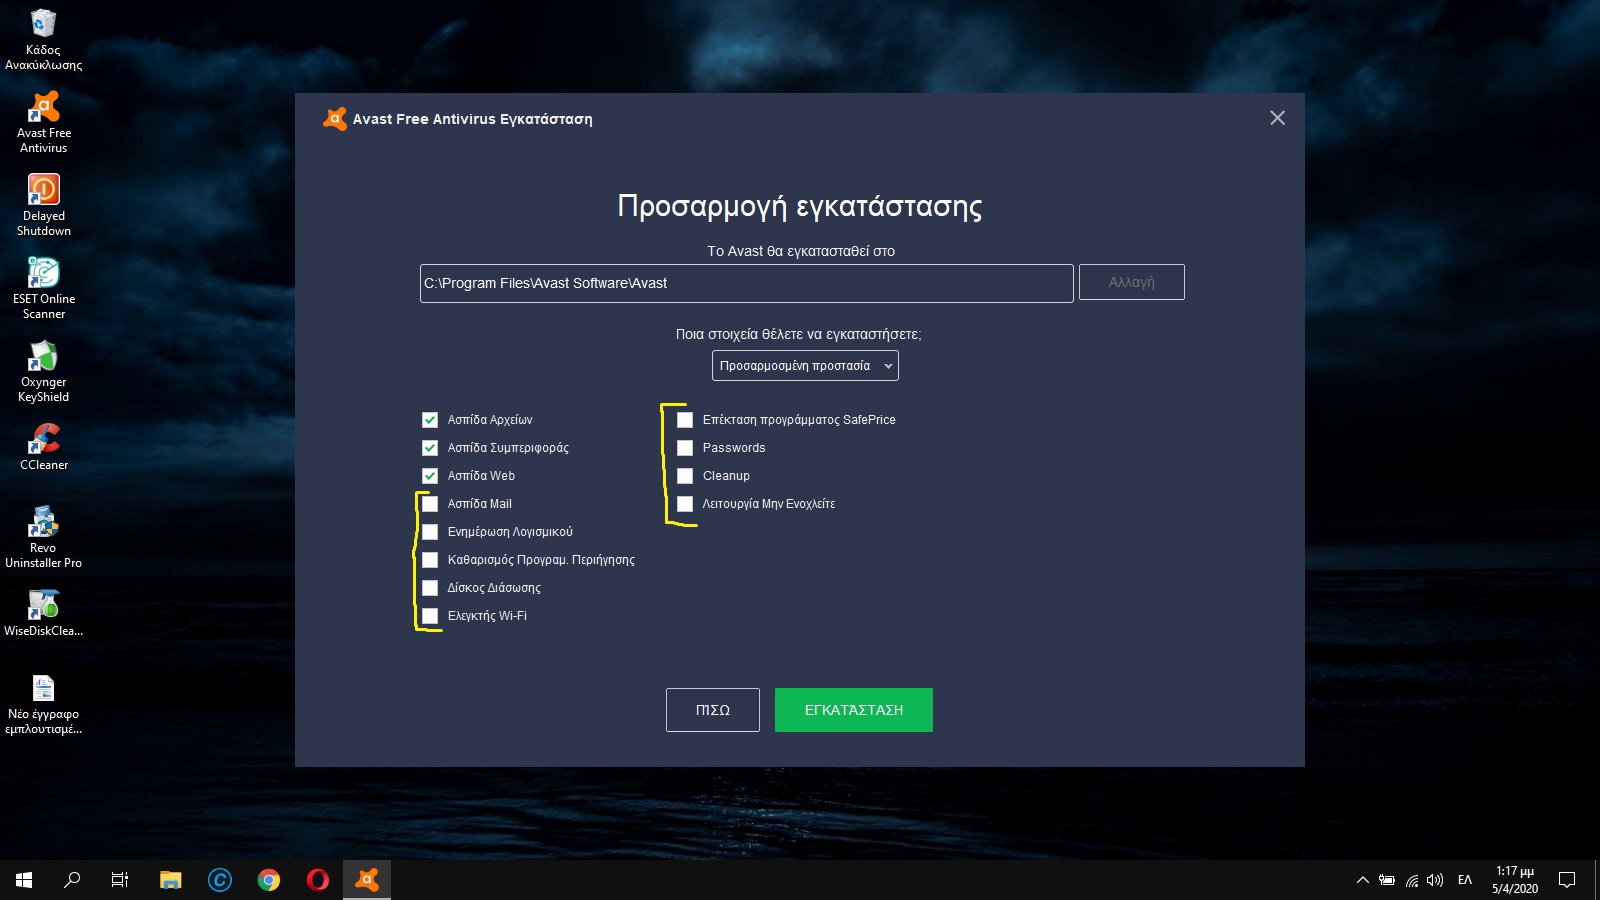1600x900 pixels.
Task: Click the Avast logo in the installer title
Action: pos(335,119)
